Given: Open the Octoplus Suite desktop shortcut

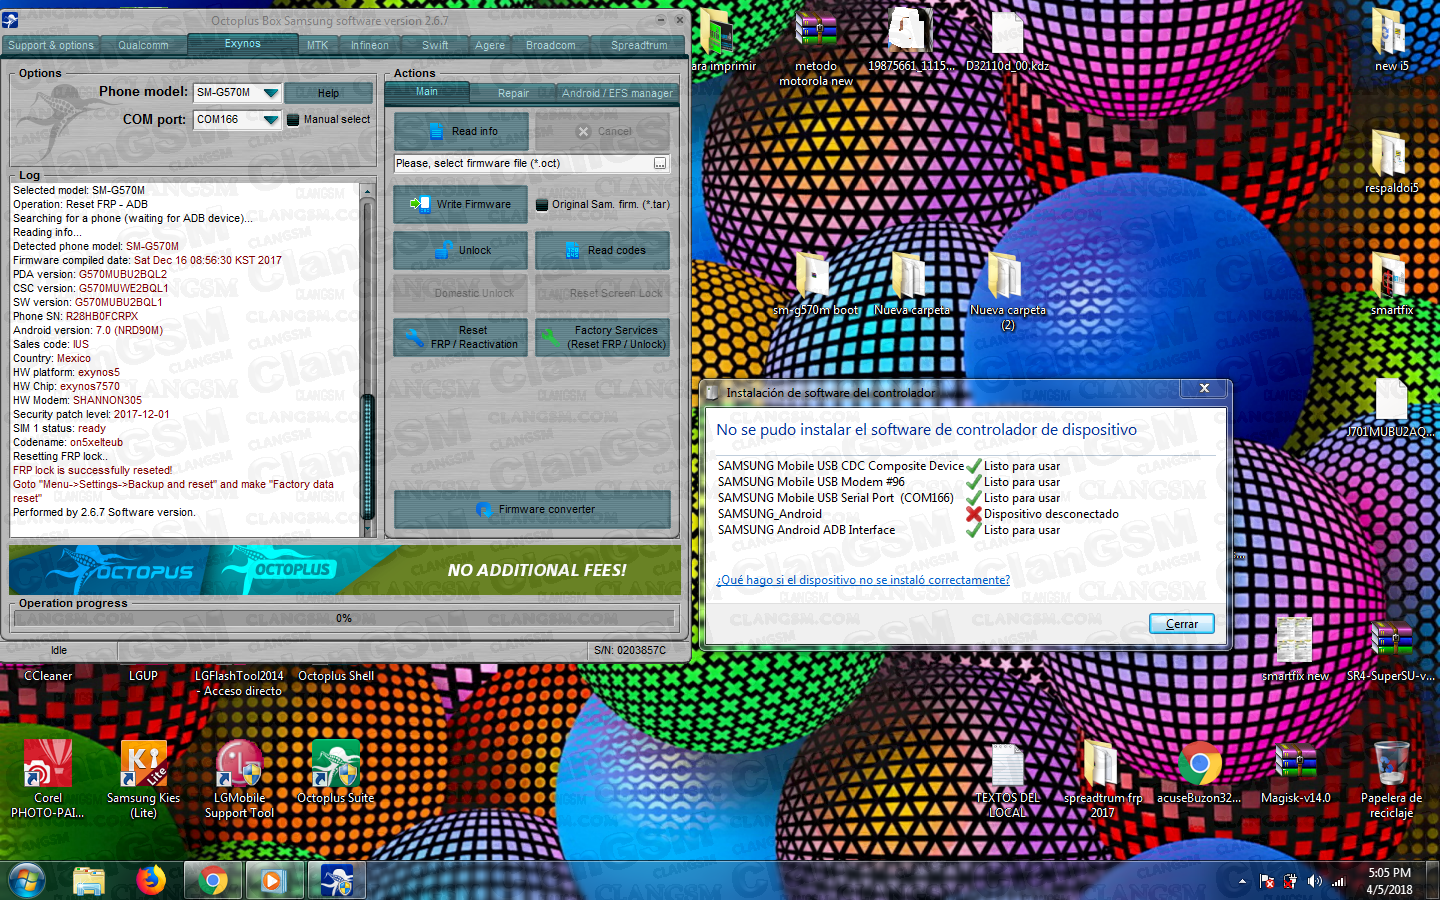Looking at the screenshot, I should (335, 772).
